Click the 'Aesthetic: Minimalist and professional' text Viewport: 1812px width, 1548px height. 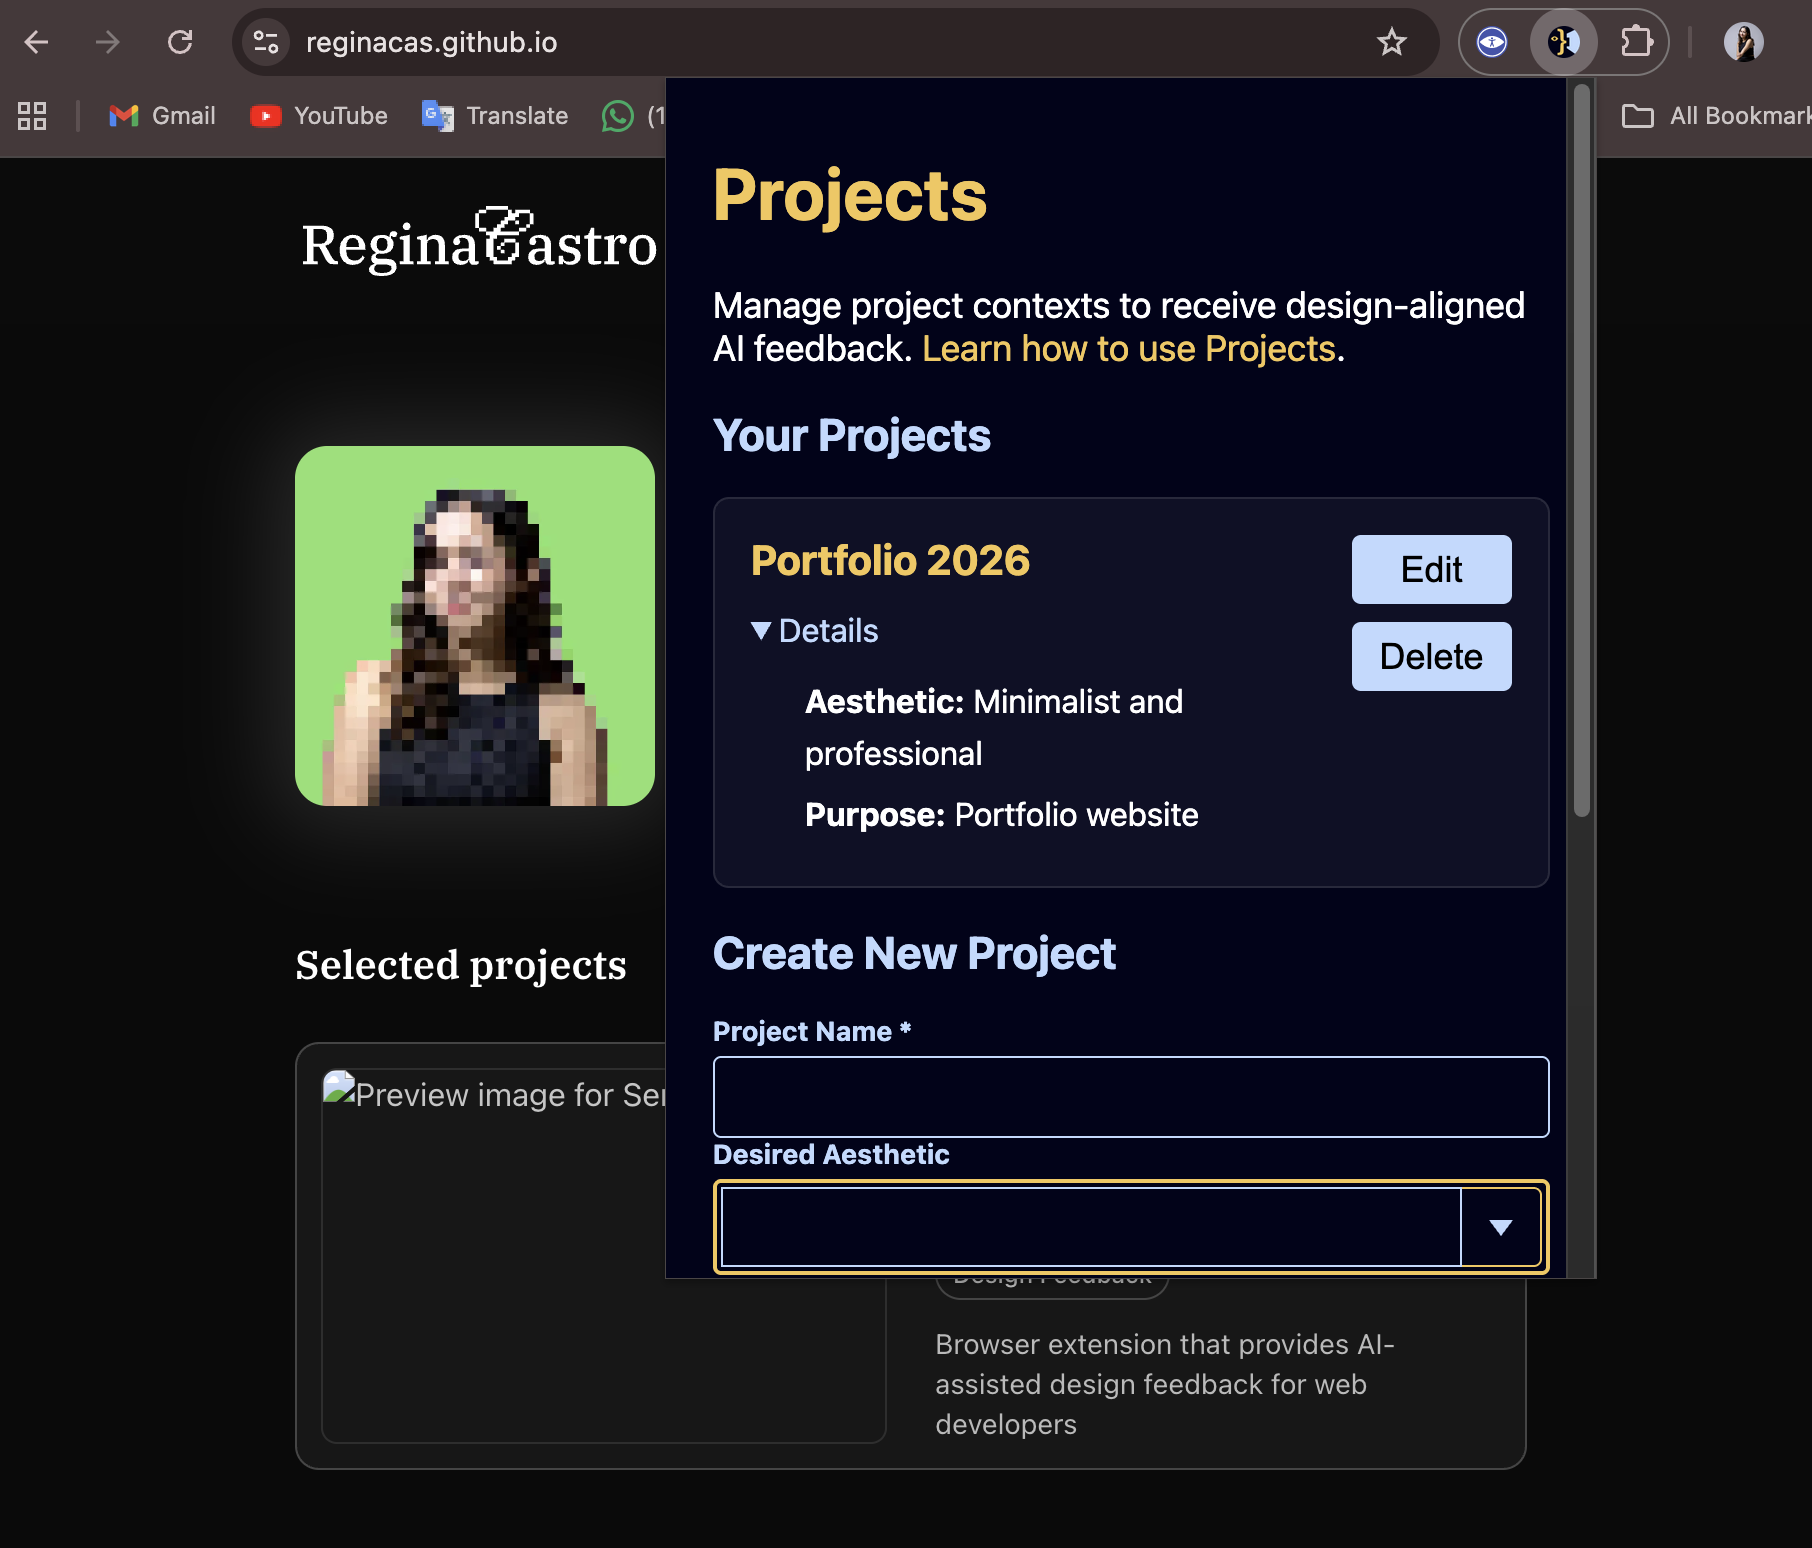[x=994, y=727]
